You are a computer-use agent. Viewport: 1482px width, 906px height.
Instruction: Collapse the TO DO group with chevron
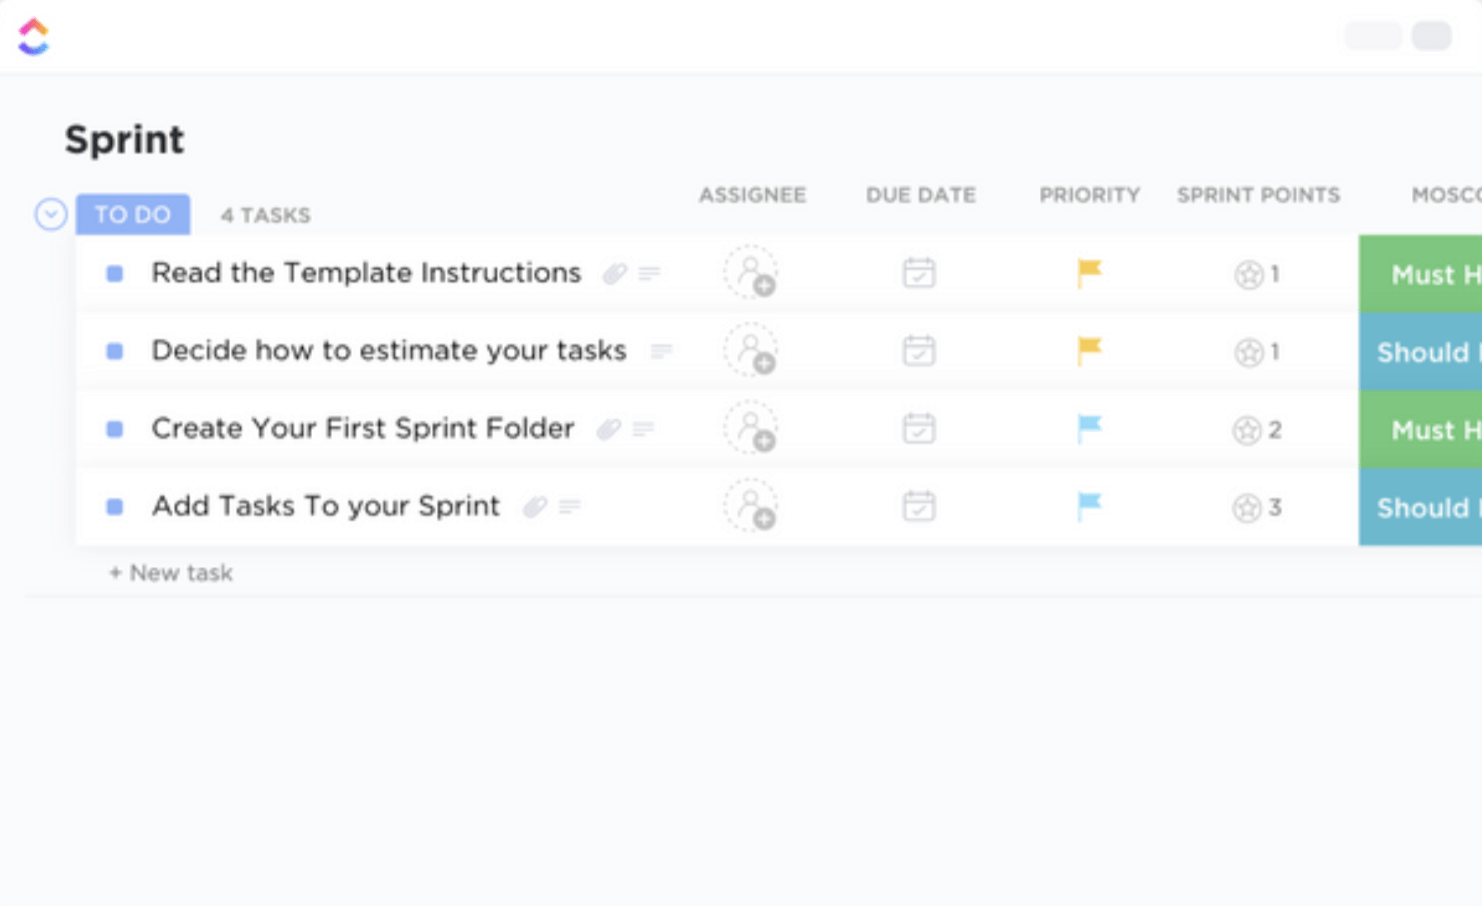[x=51, y=214]
